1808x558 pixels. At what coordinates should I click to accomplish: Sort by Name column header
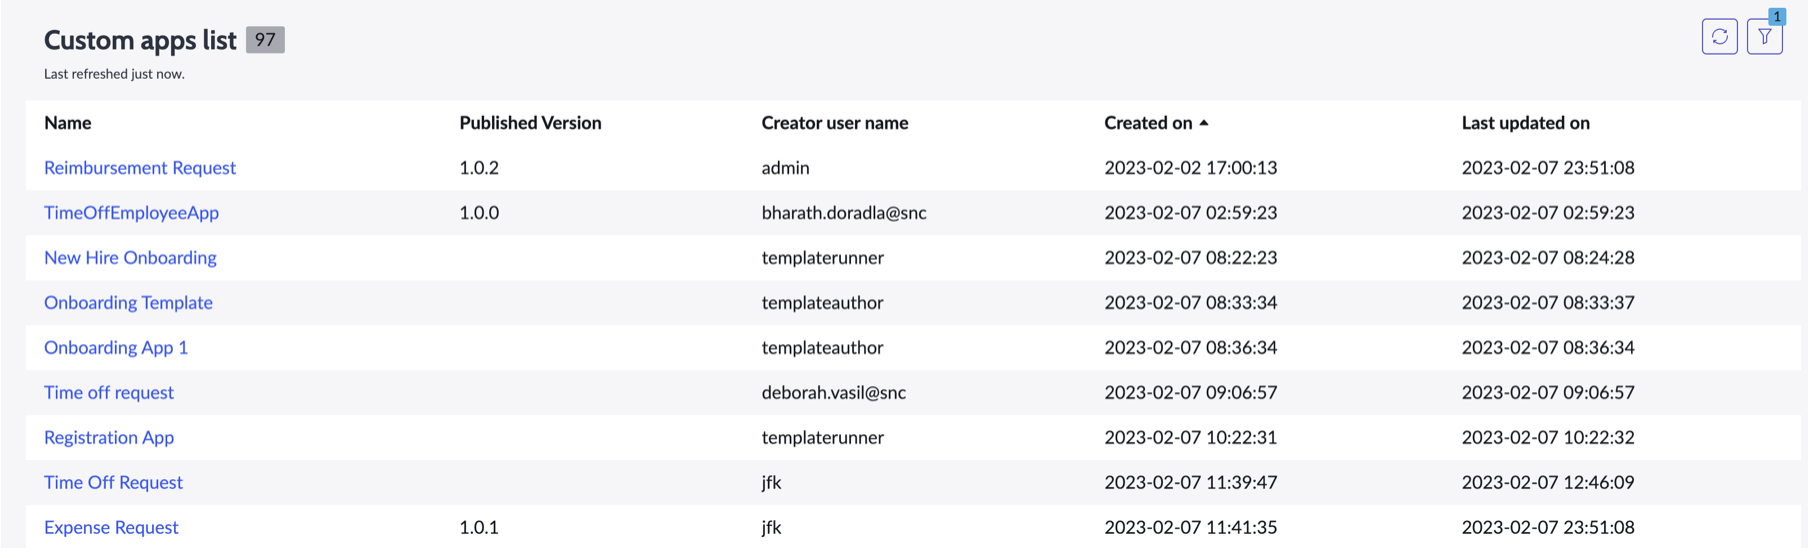(68, 122)
